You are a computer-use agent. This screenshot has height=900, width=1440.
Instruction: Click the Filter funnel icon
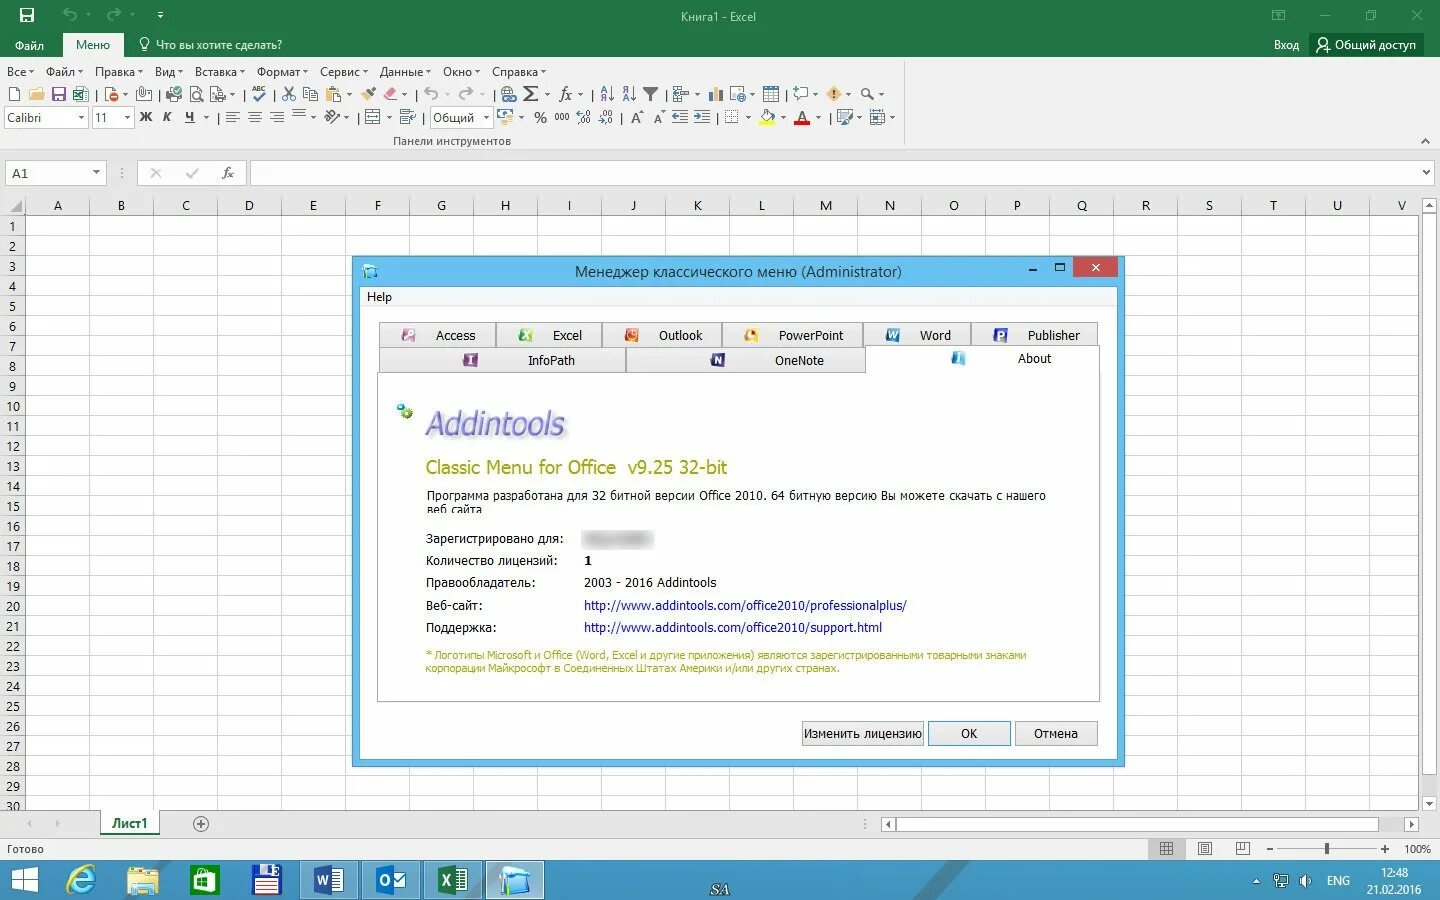651,94
